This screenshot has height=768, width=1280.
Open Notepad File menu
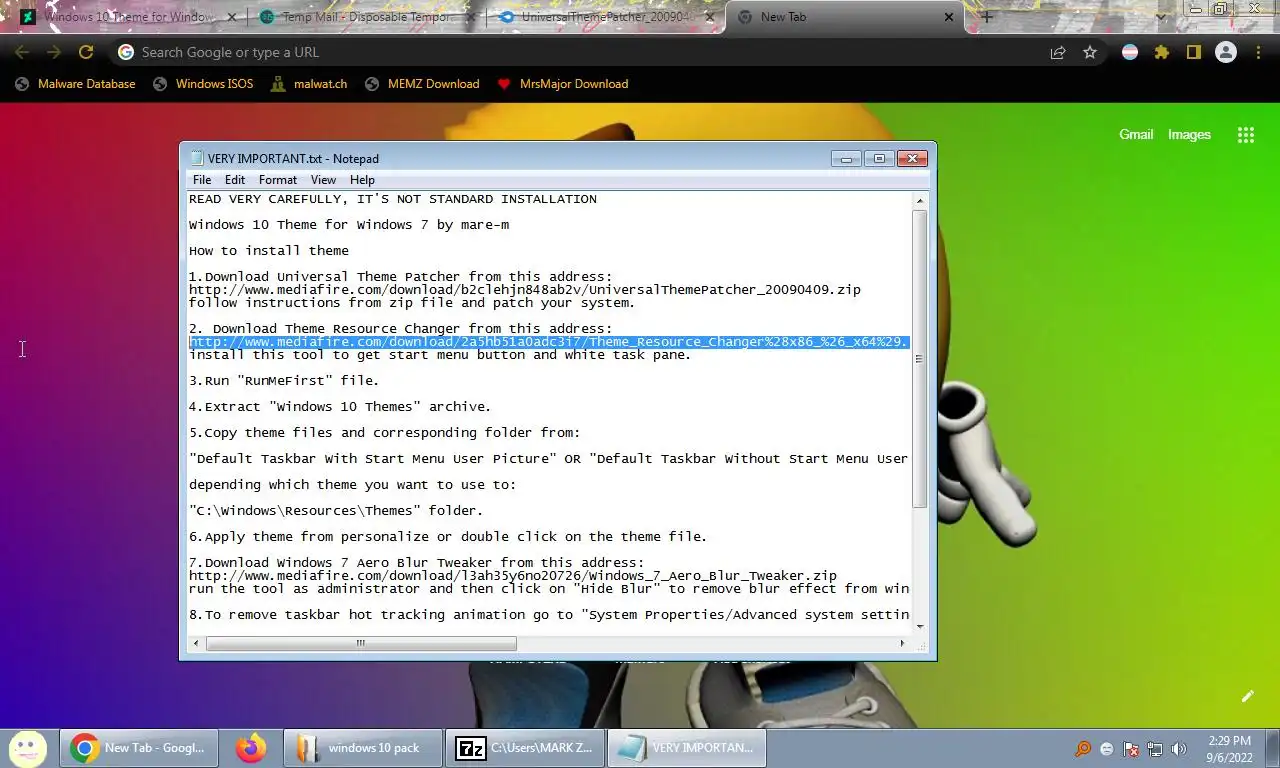[x=202, y=180]
